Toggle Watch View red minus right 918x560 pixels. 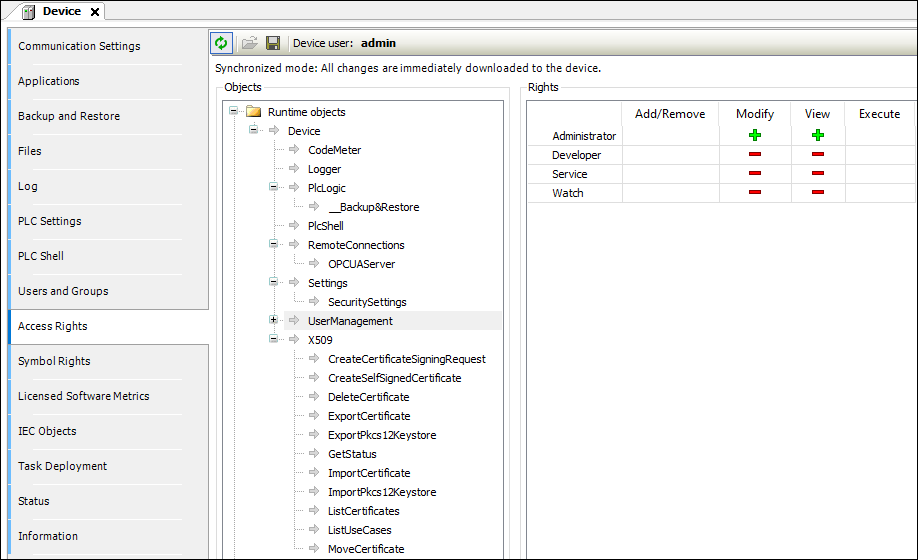click(817, 193)
